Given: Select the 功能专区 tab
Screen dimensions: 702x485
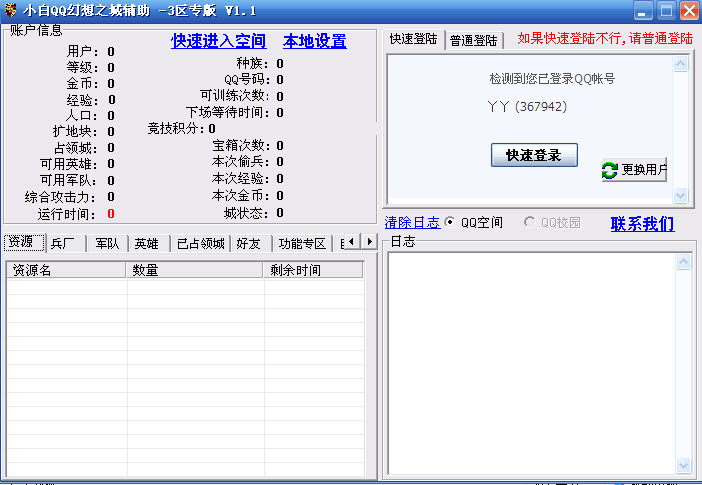Looking at the screenshot, I should pyautogui.click(x=302, y=244).
